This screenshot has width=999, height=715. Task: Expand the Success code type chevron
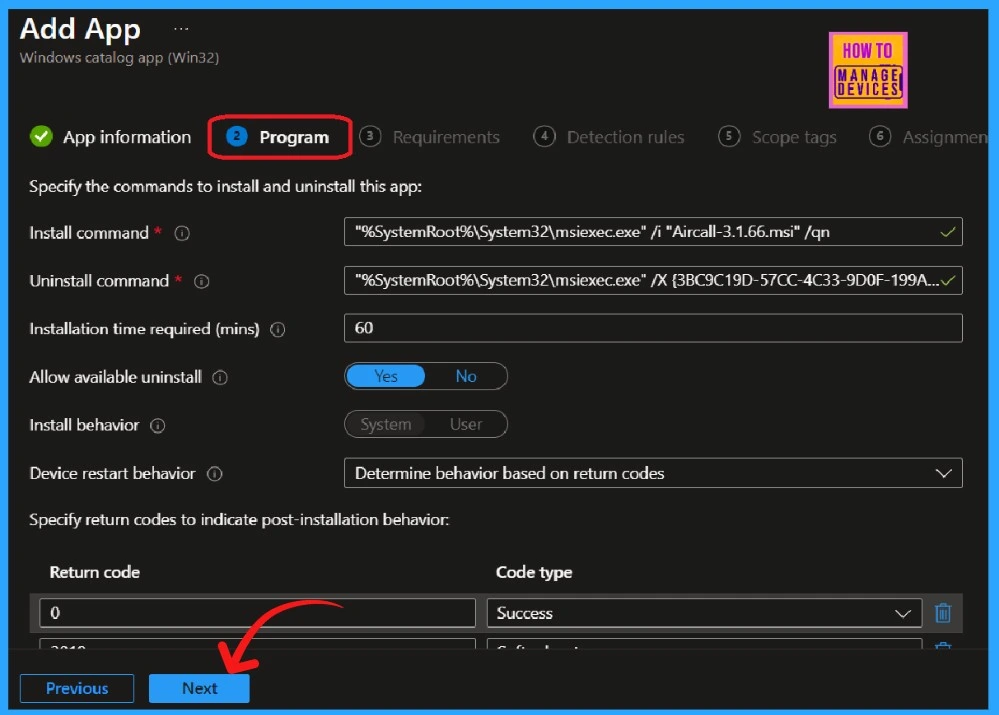coord(903,613)
